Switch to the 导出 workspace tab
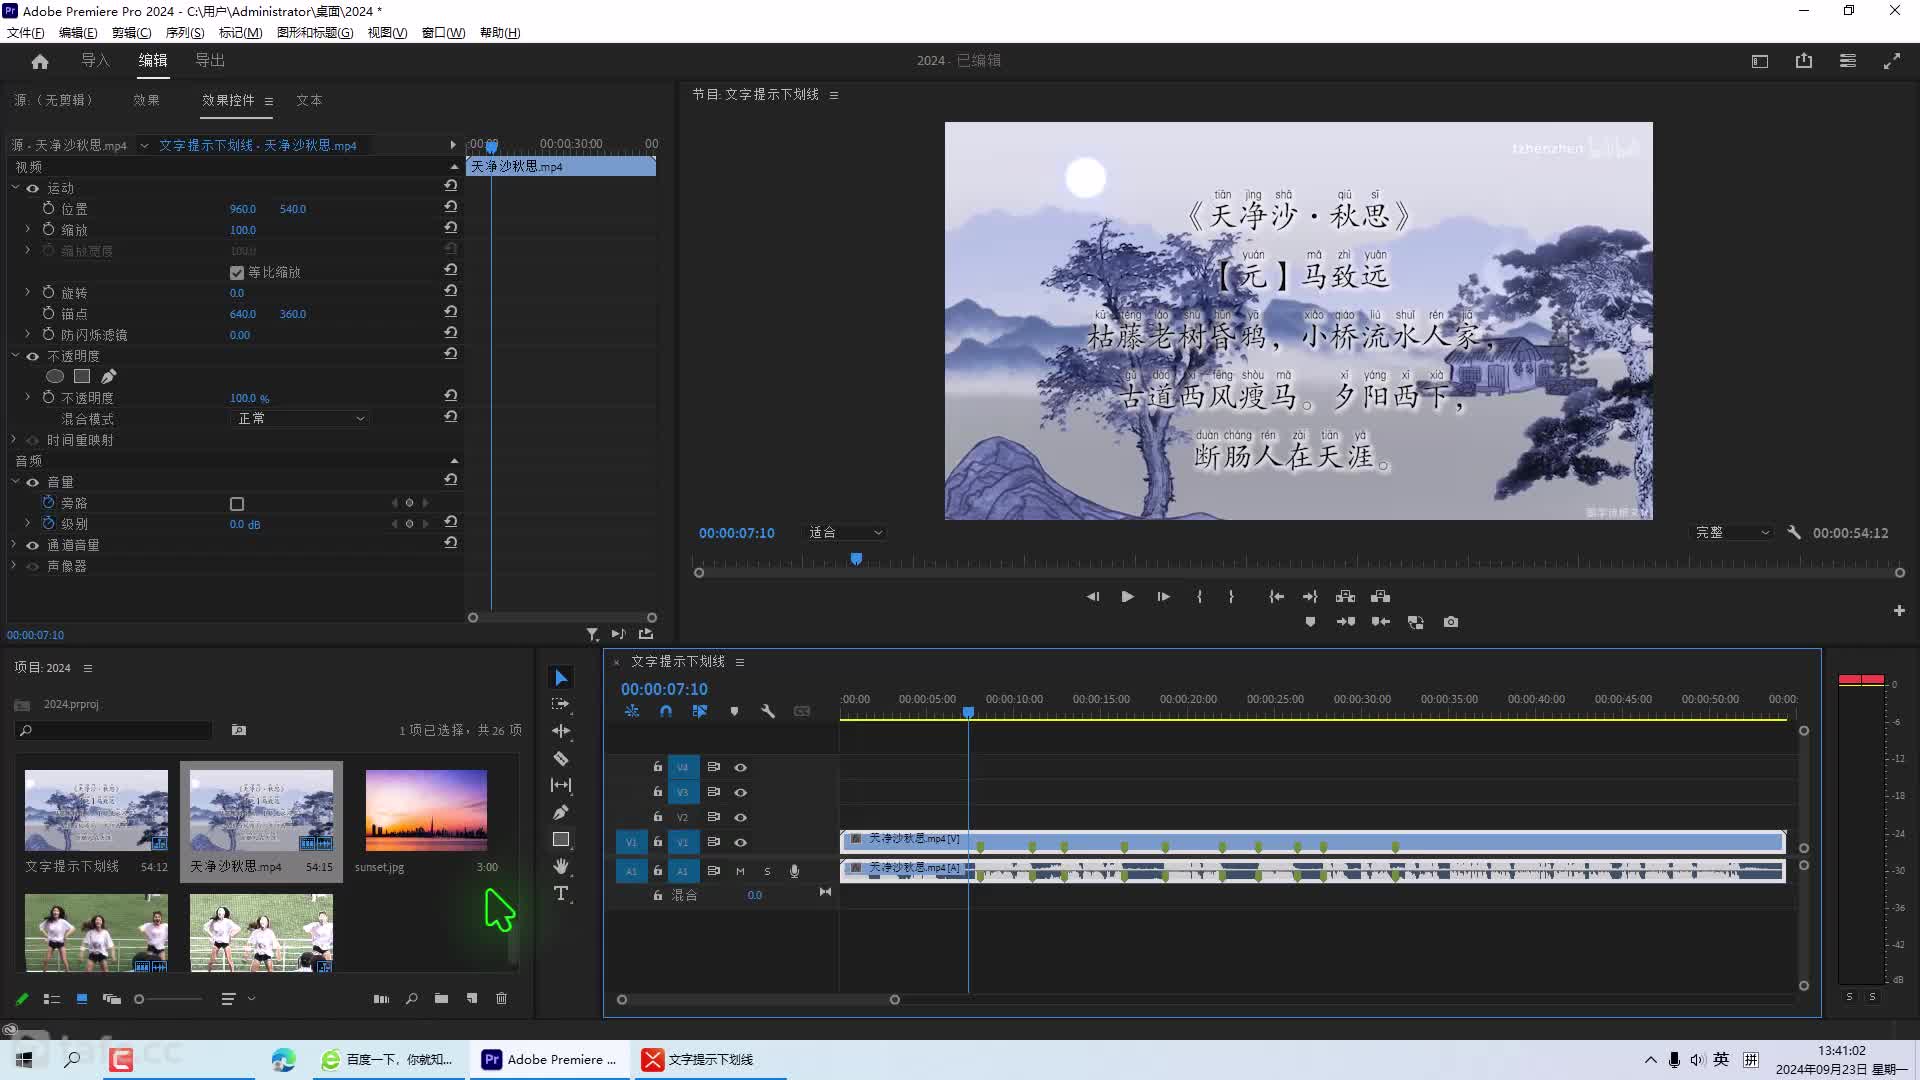Screen dimensions: 1920x1080 pos(210,61)
